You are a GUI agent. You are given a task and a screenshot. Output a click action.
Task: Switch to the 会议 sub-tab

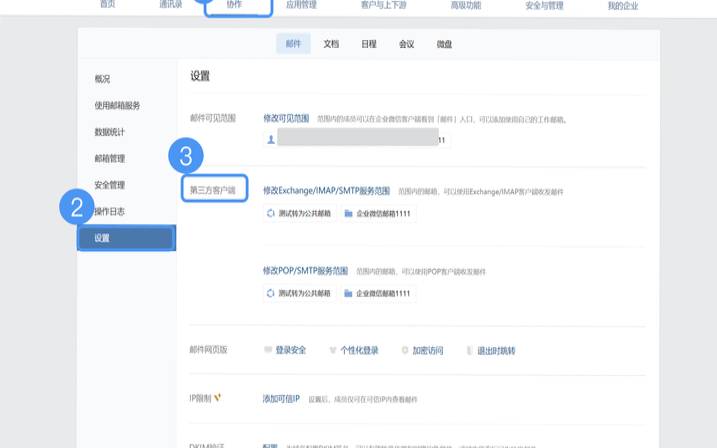coord(407,44)
